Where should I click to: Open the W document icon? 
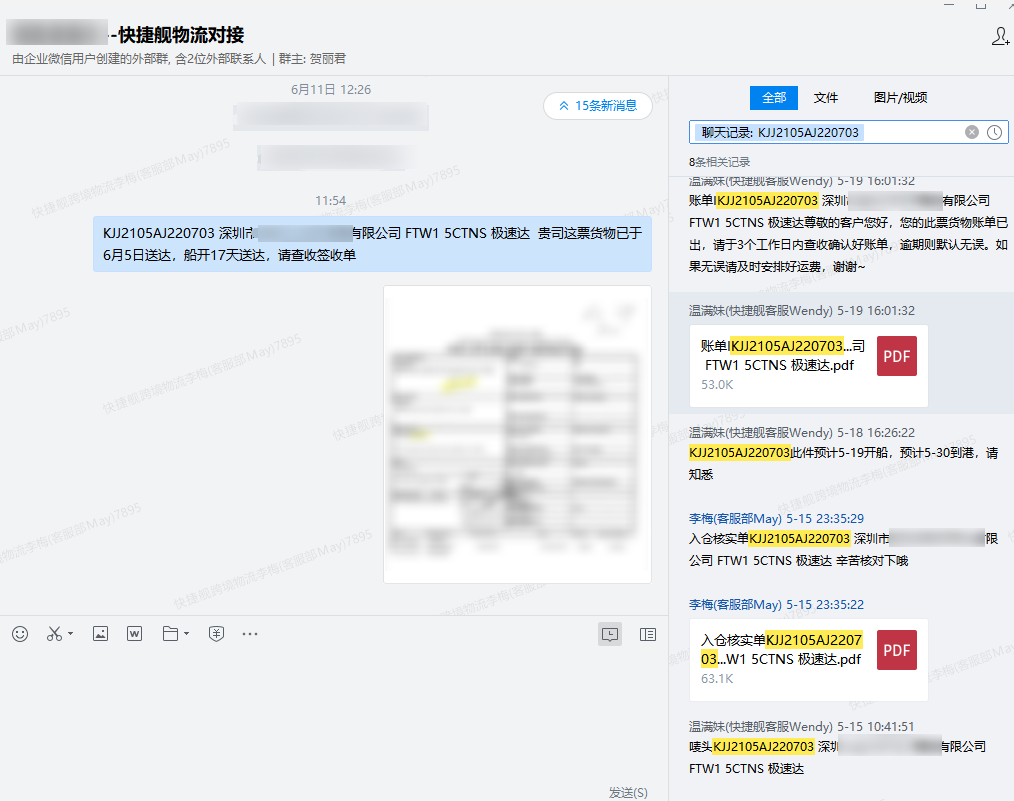pos(135,634)
